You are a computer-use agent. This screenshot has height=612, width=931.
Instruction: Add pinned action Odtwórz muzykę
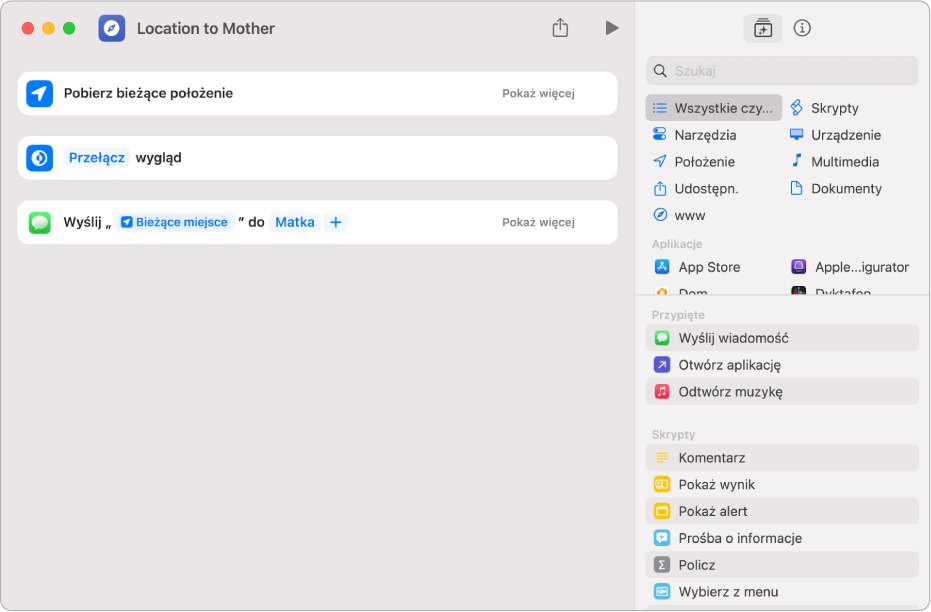pyautogui.click(x=782, y=391)
